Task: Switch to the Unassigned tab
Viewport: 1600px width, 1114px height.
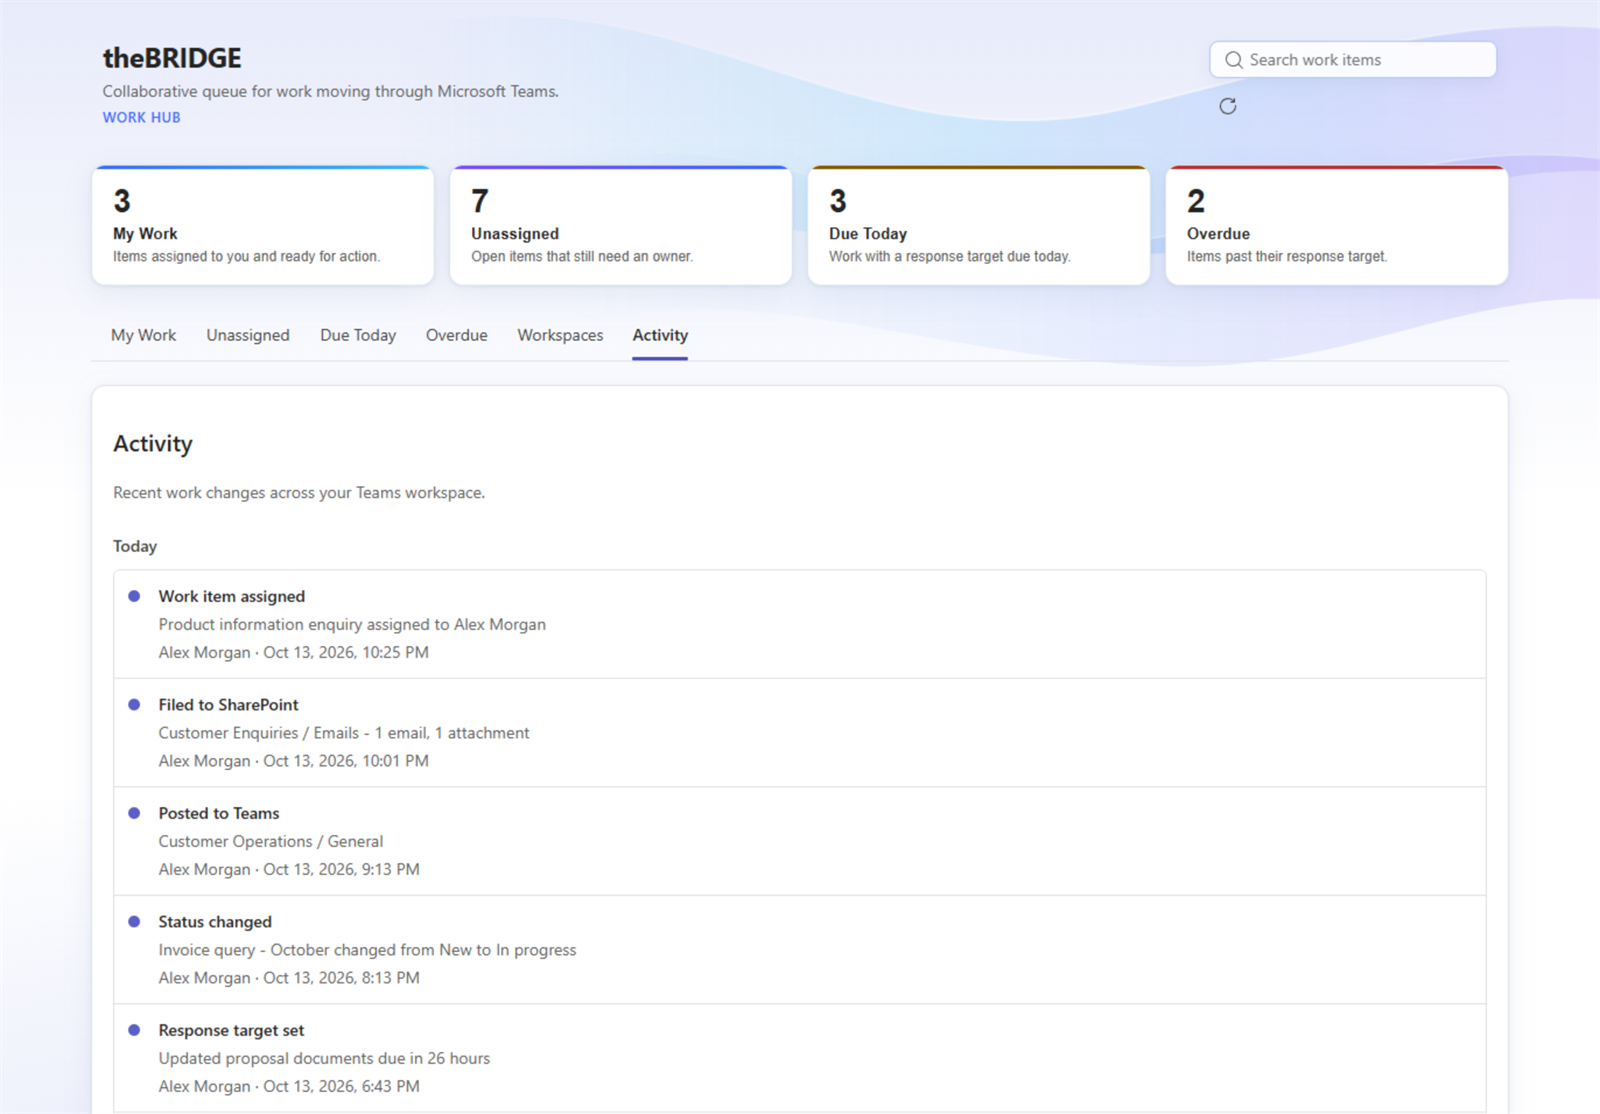Action: pyautogui.click(x=248, y=335)
